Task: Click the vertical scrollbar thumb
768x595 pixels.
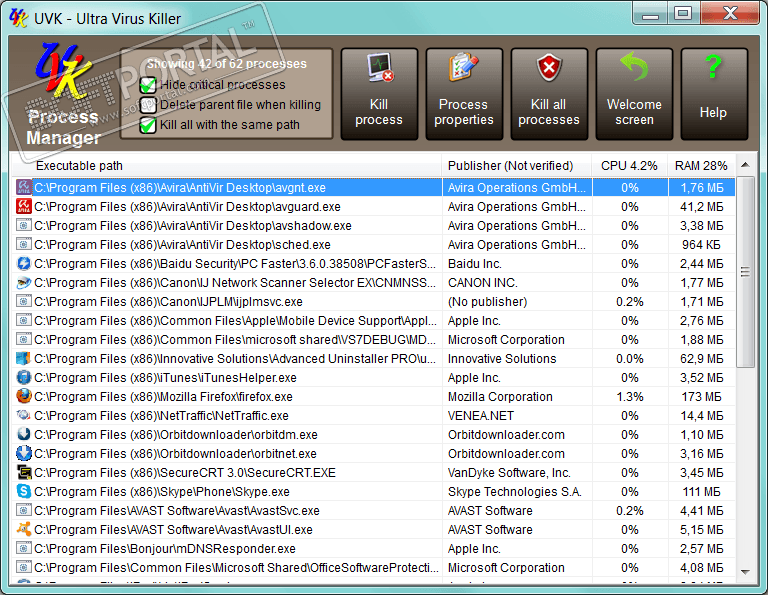Action: tap(745, 272)
